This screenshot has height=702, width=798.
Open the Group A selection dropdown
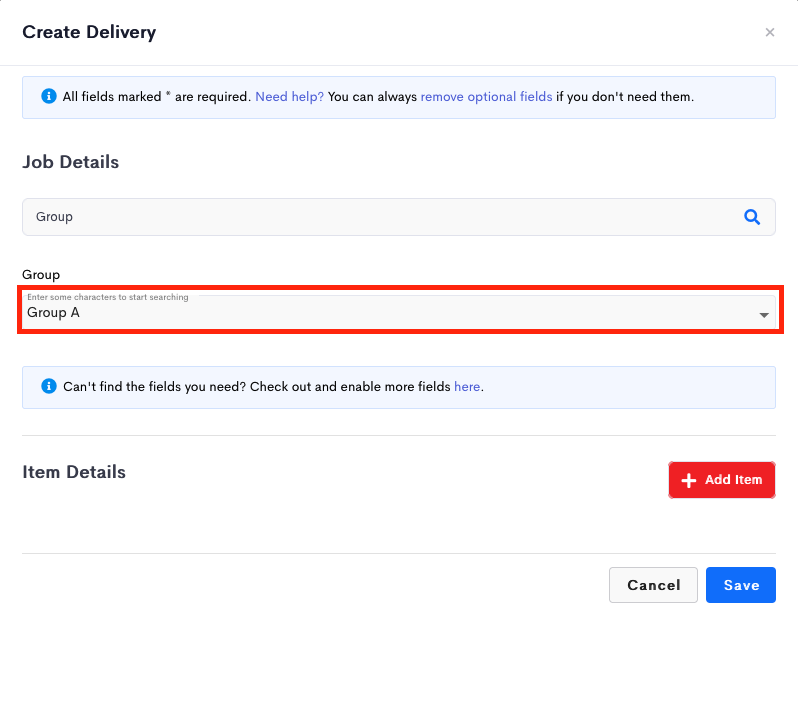[398, 312]
